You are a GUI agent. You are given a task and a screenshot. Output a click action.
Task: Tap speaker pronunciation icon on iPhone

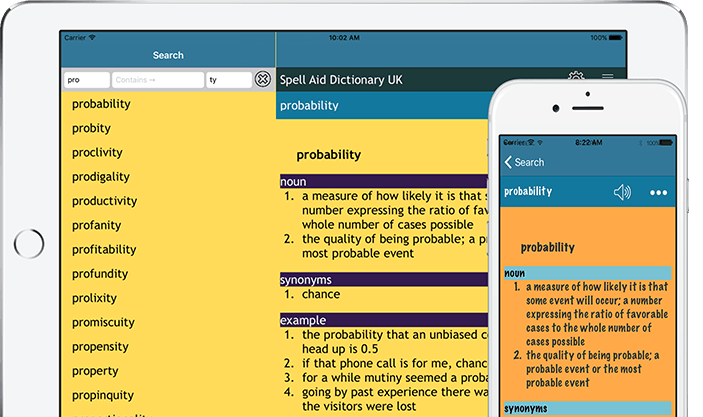coord(622,192)
